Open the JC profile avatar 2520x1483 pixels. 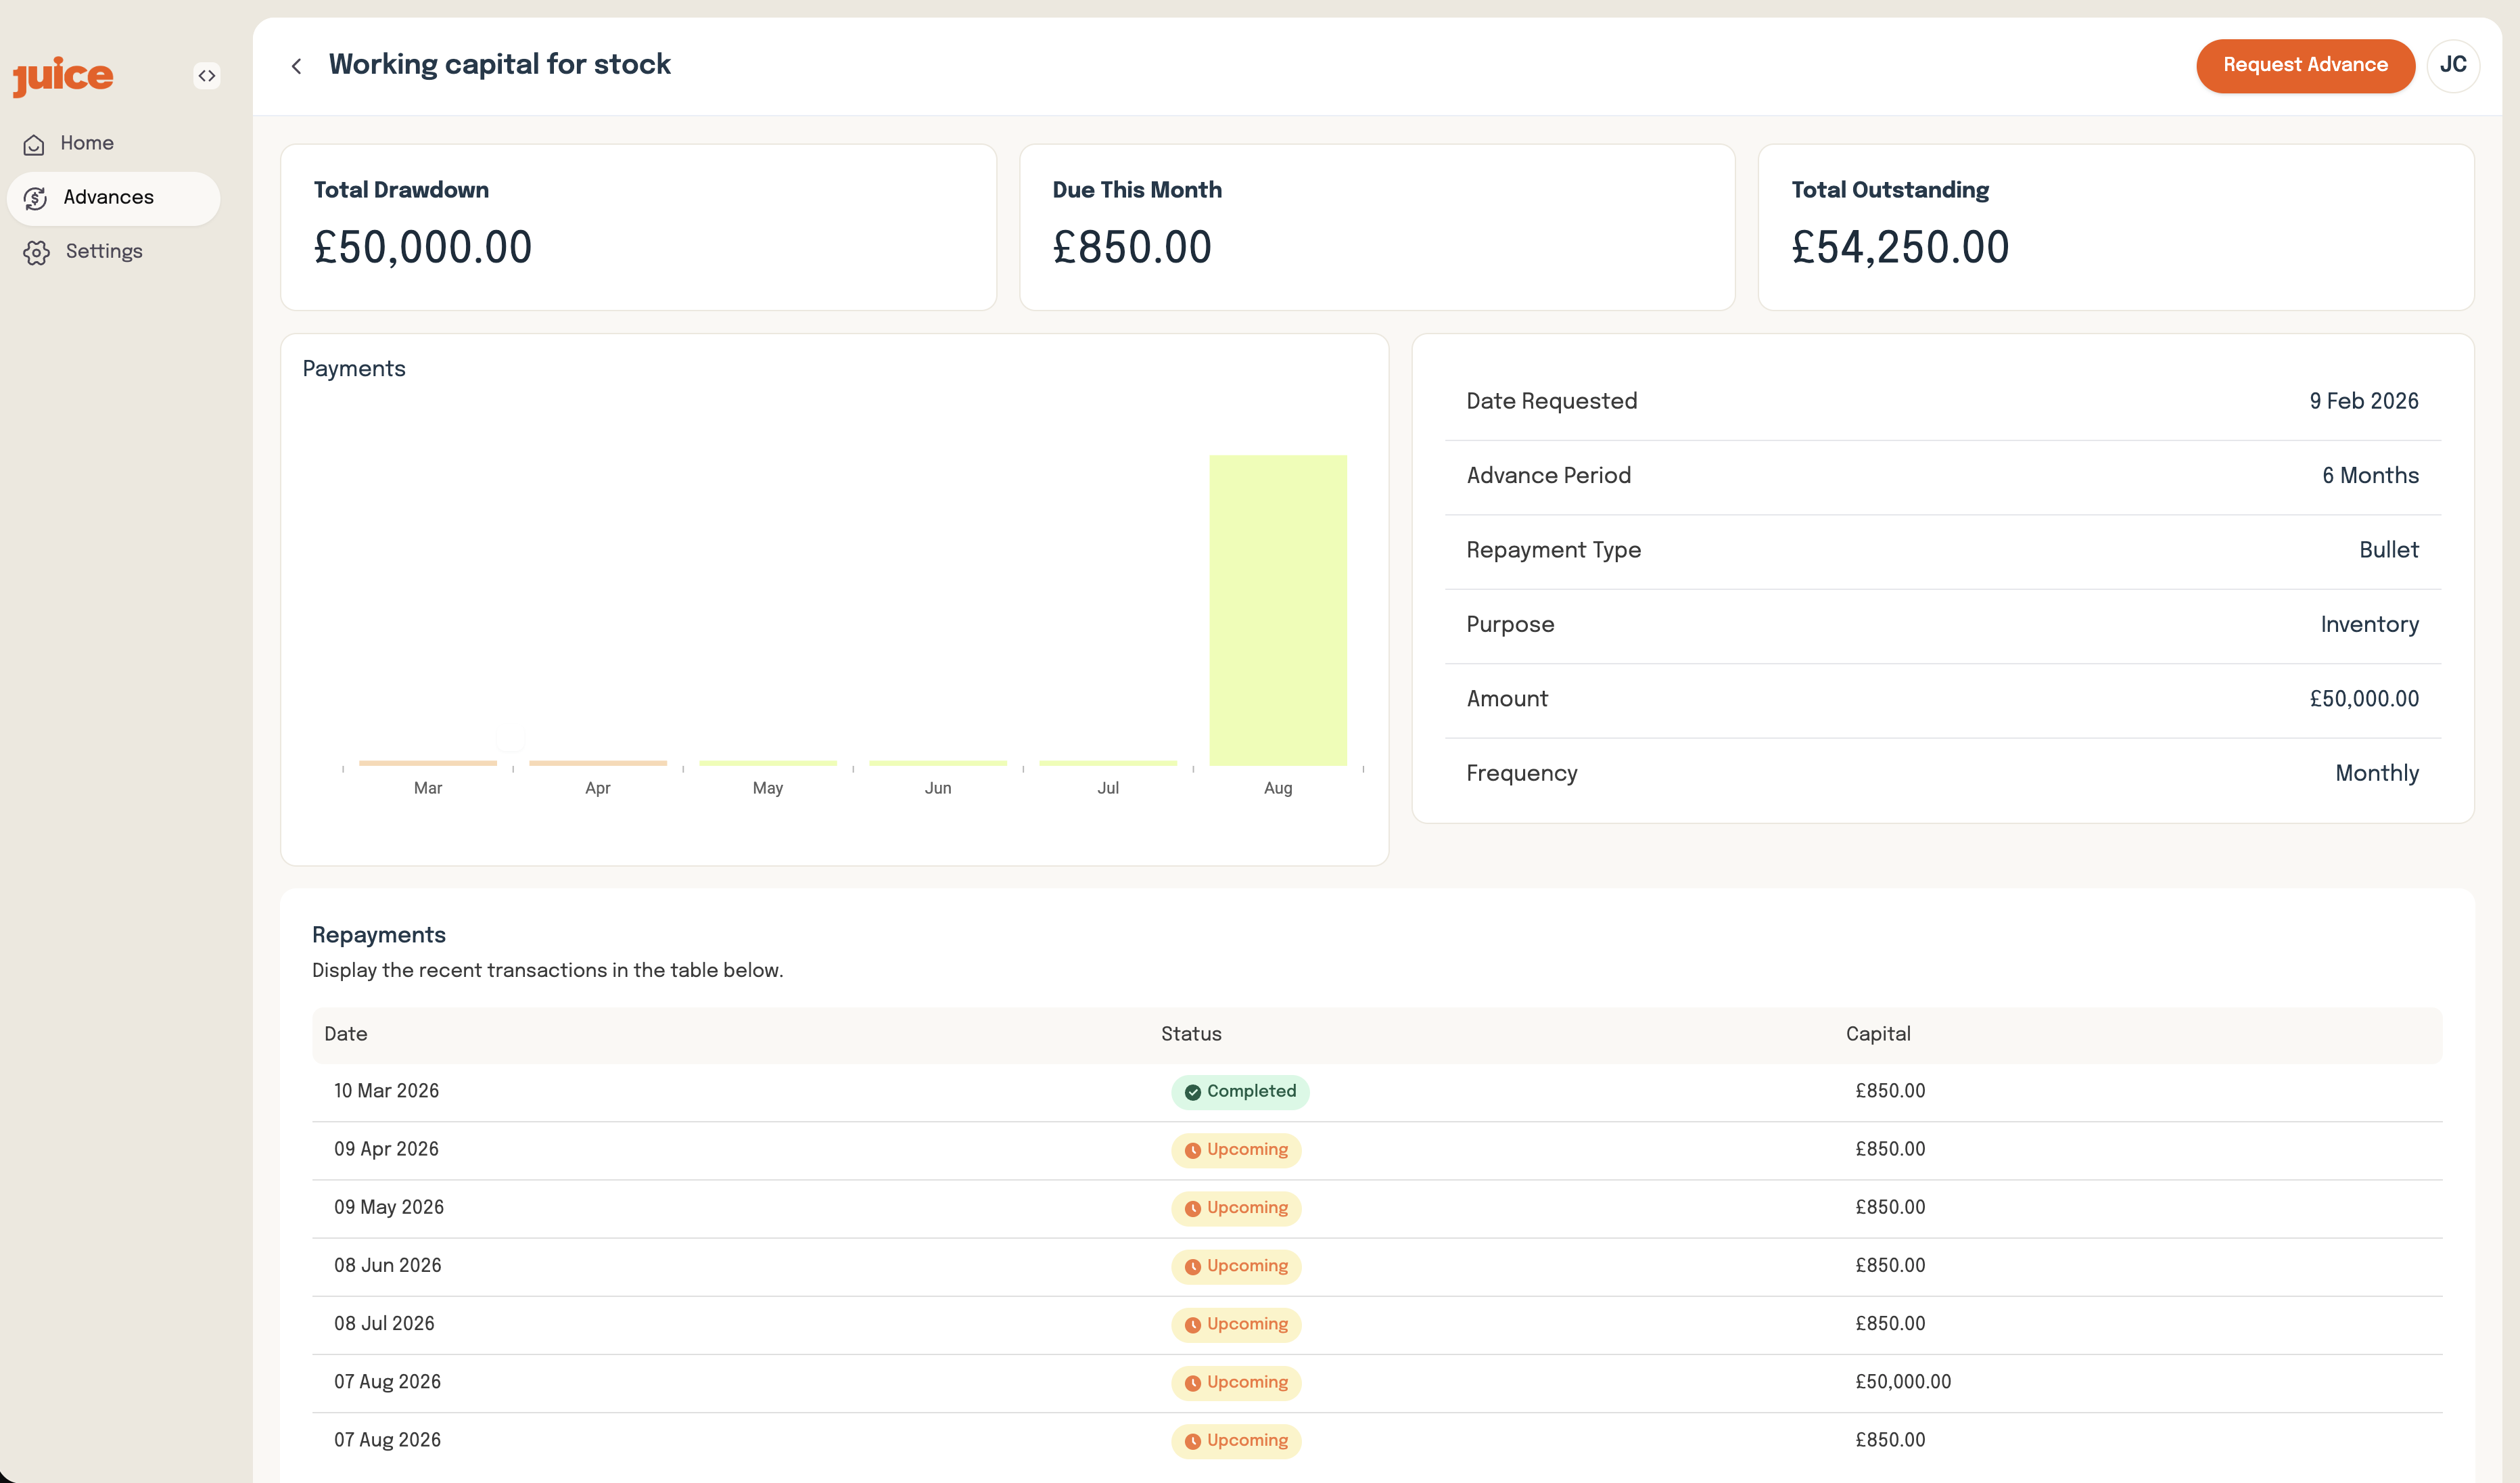tap(2453, 65)
